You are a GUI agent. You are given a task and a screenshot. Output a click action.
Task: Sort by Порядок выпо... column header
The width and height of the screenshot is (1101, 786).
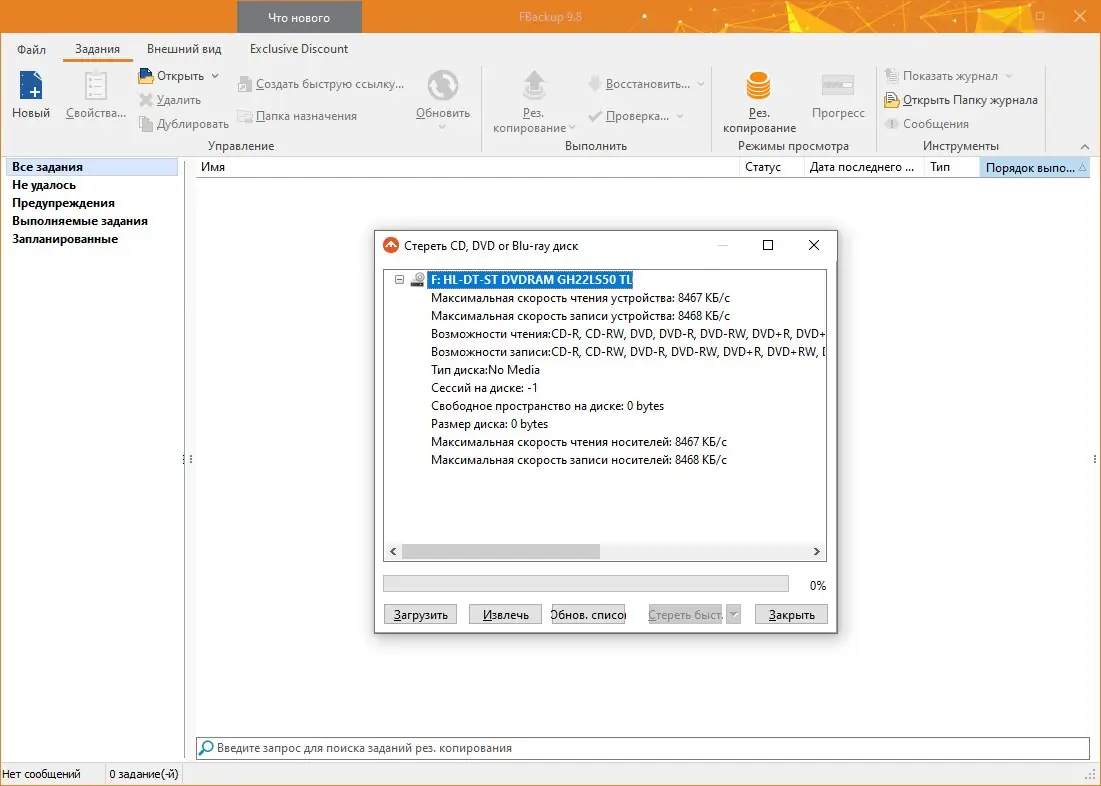(x=1035, y=167)
